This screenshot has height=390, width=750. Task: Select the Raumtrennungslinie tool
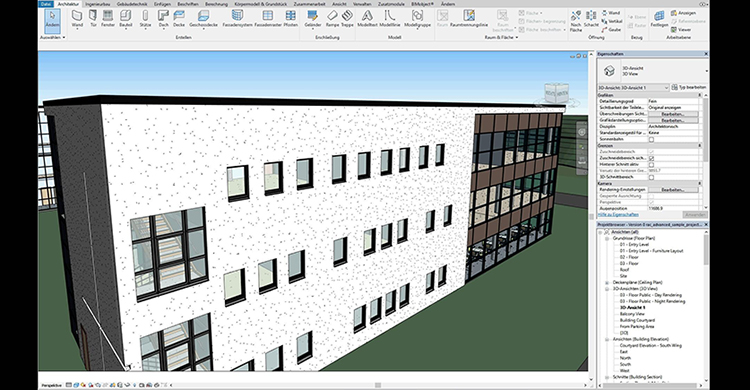coord(469,19)
